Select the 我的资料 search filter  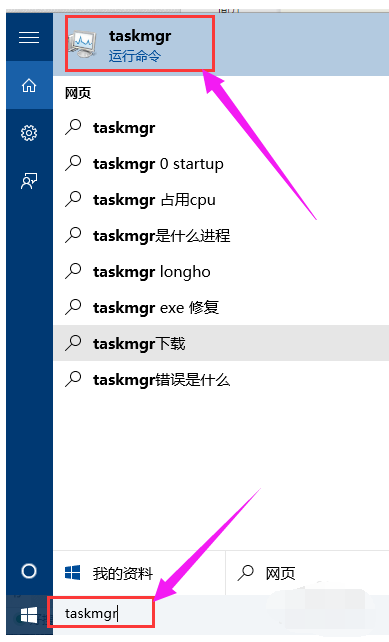coord(139,573)
